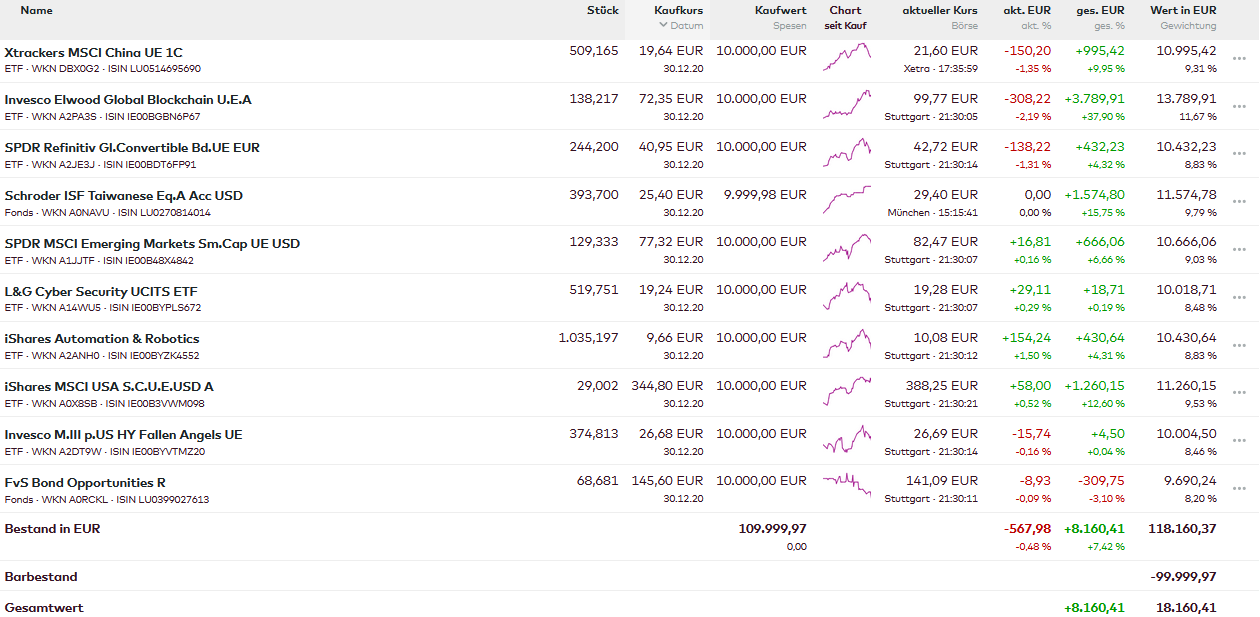Open SPDR MSCI Emerging Markets Sm.Cap link

(152, 243)
